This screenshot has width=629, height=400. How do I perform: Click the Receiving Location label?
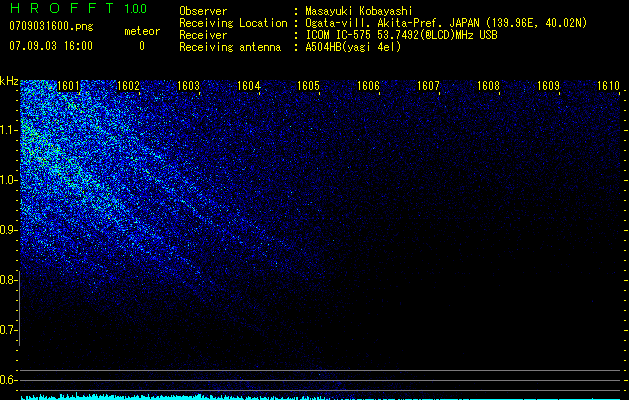pyautogui.click(x=233, y=23)
